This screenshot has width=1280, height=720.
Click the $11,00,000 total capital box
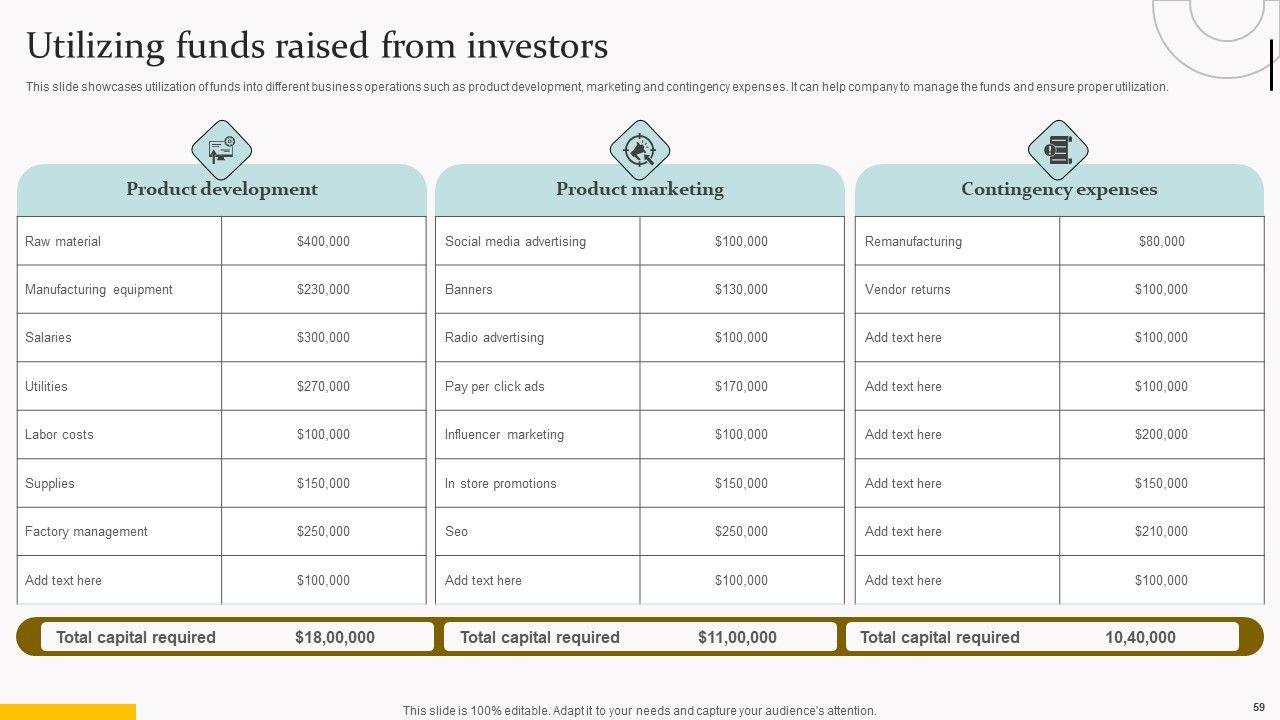coord(640,637)
